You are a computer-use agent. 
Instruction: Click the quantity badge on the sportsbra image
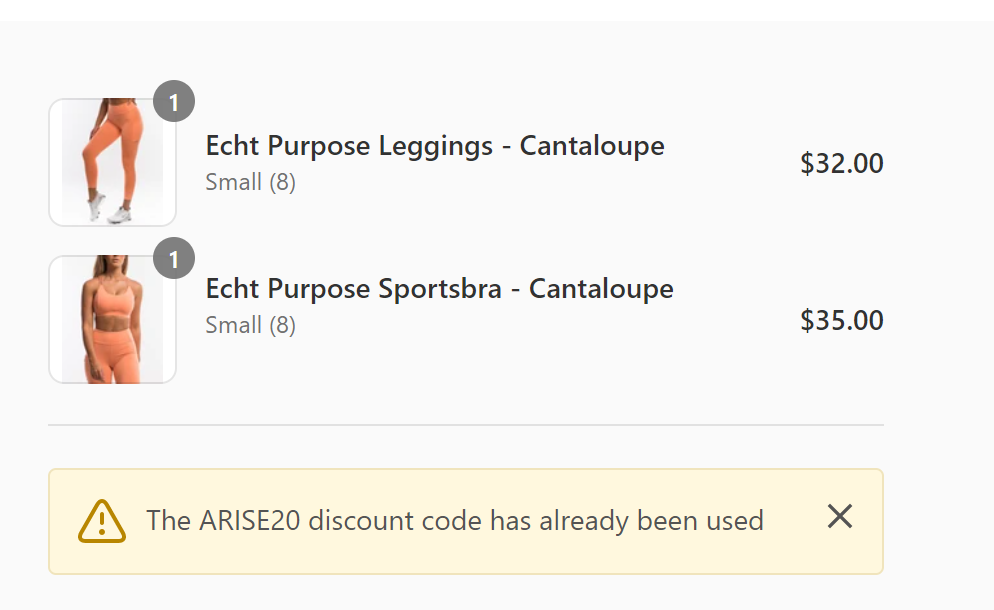(x=174, y=258)
